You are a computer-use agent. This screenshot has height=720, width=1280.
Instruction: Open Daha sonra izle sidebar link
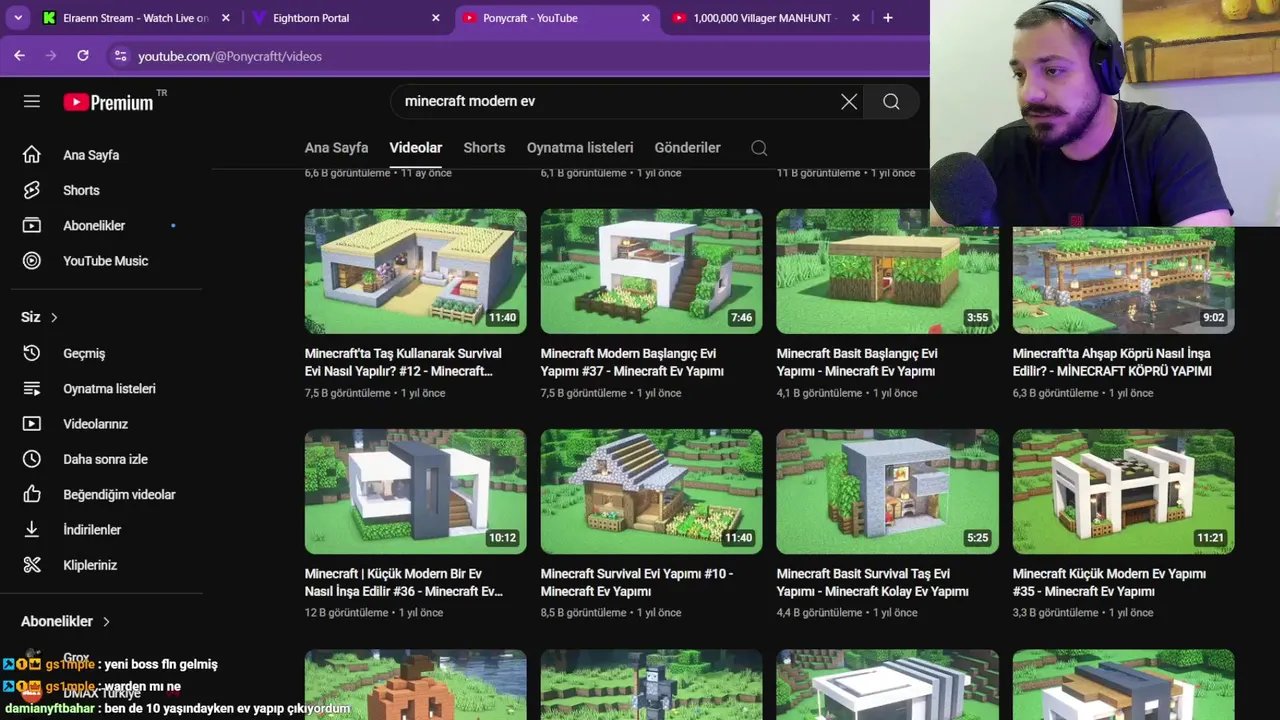(106, 459)
